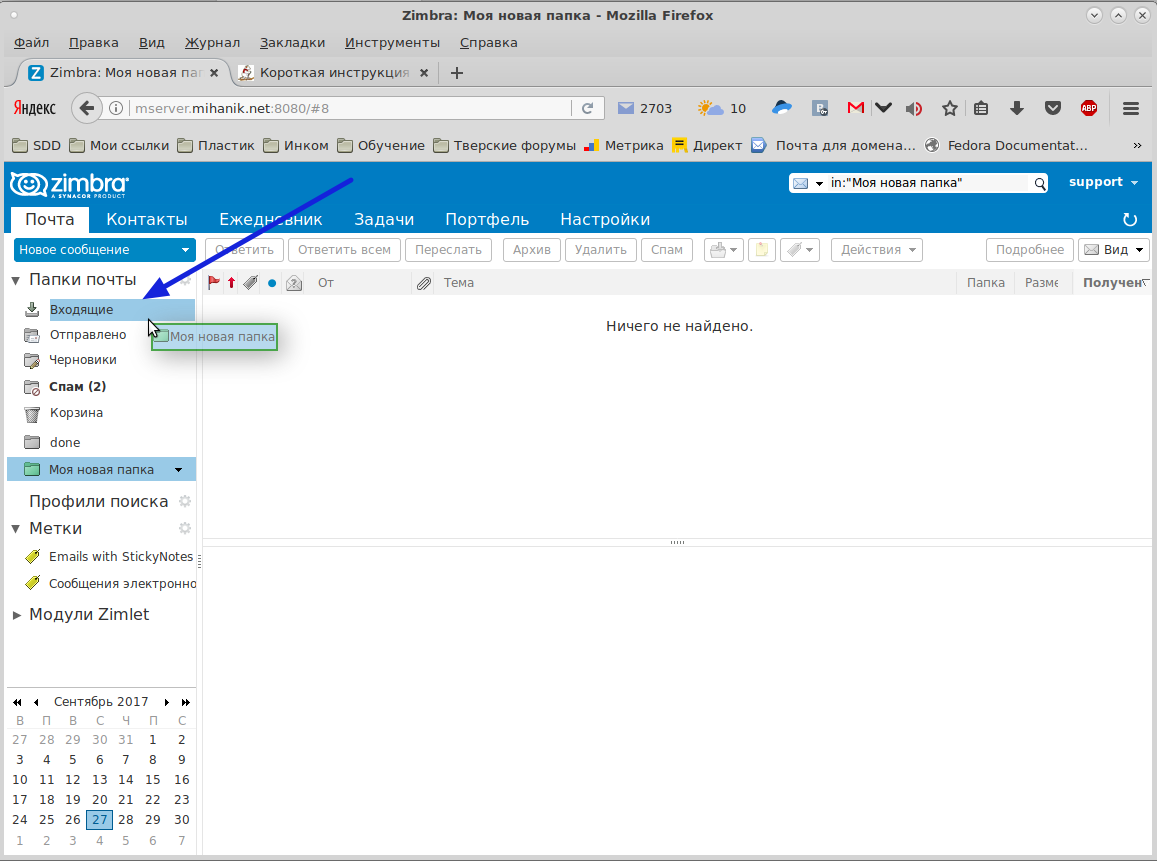Click the search magnifier icon
Image resolution: width=1157 pixels, height=861 pixels.
click(1040, 183)
